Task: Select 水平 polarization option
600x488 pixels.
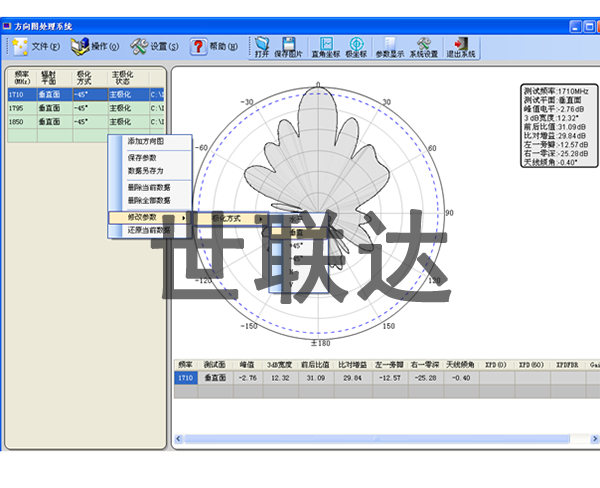Action: (x=298, y=219)
